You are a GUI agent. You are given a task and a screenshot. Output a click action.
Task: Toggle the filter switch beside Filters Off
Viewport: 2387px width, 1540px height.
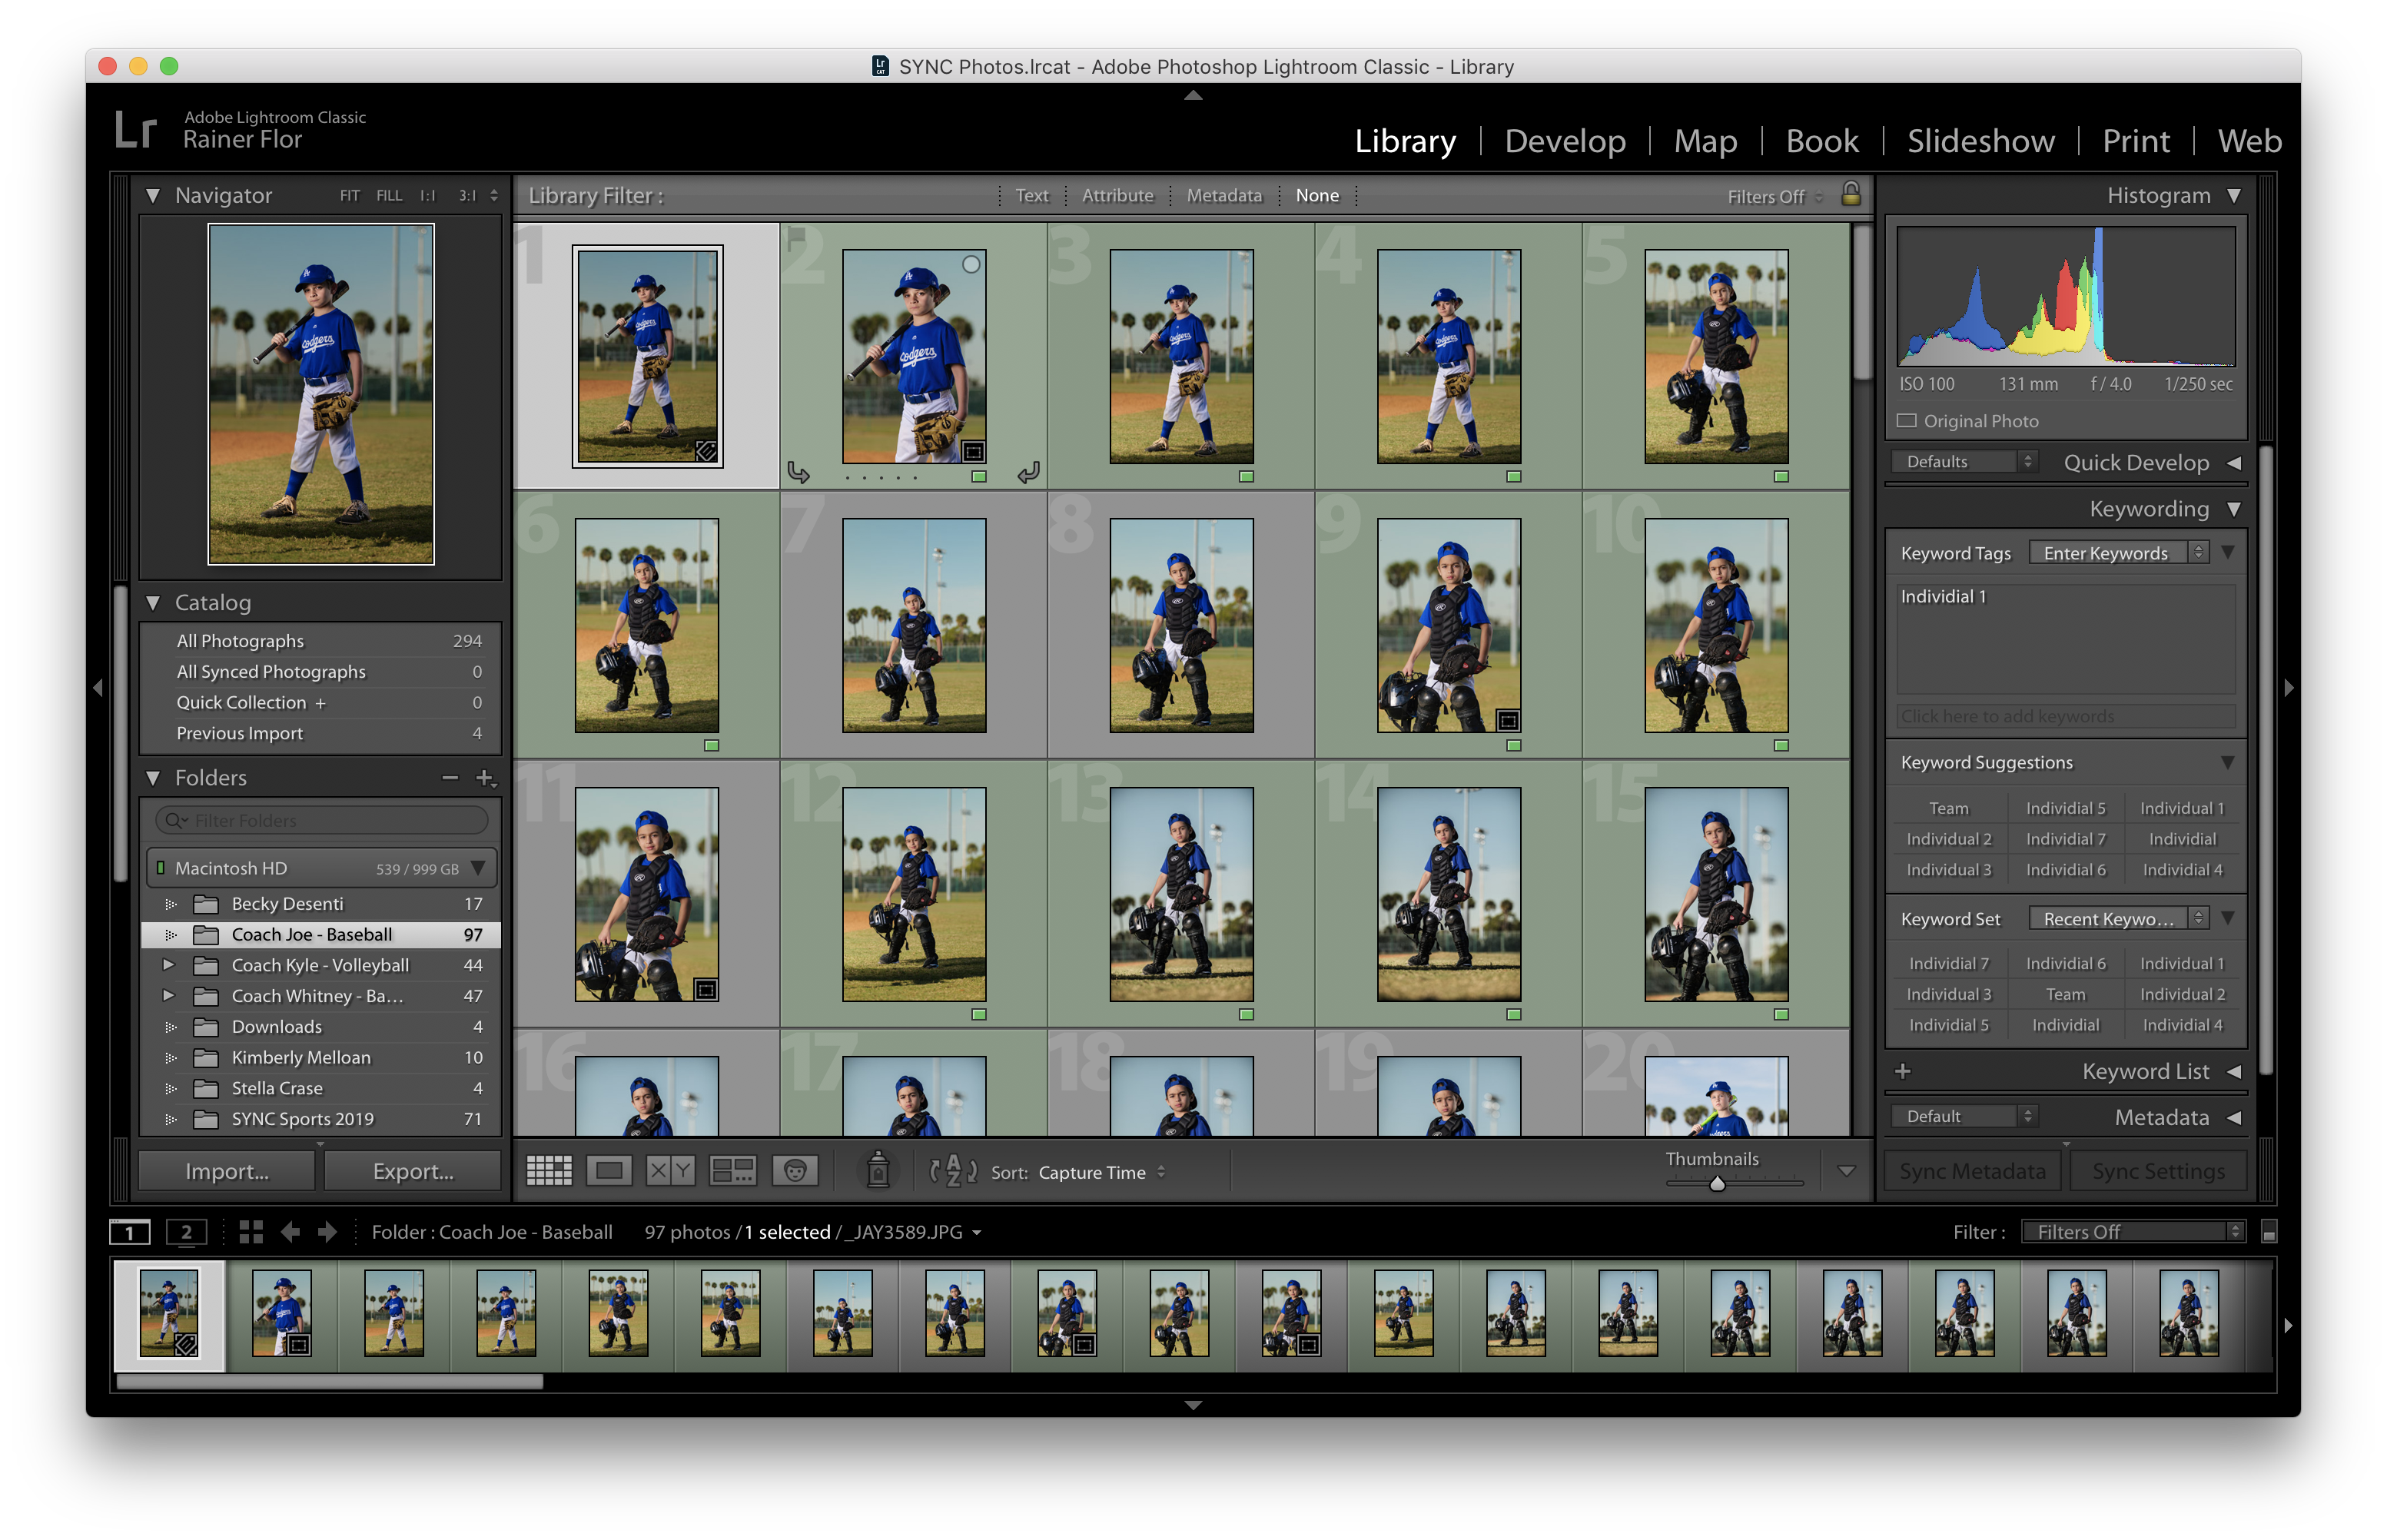pyautogui.click(x=2268, y=1232)
